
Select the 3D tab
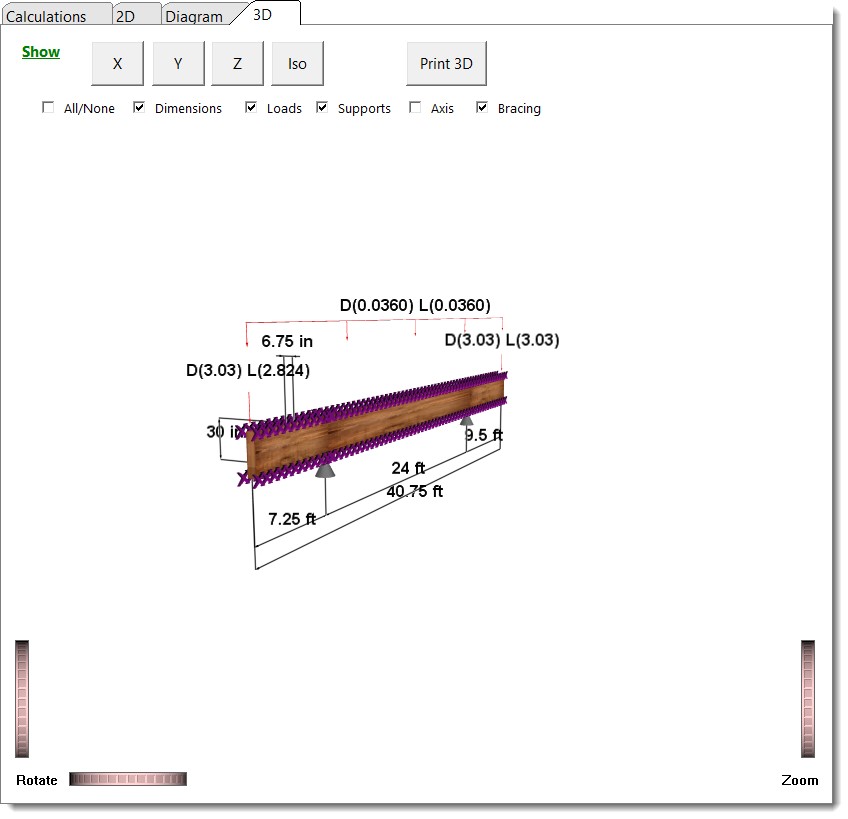[263, 14]
